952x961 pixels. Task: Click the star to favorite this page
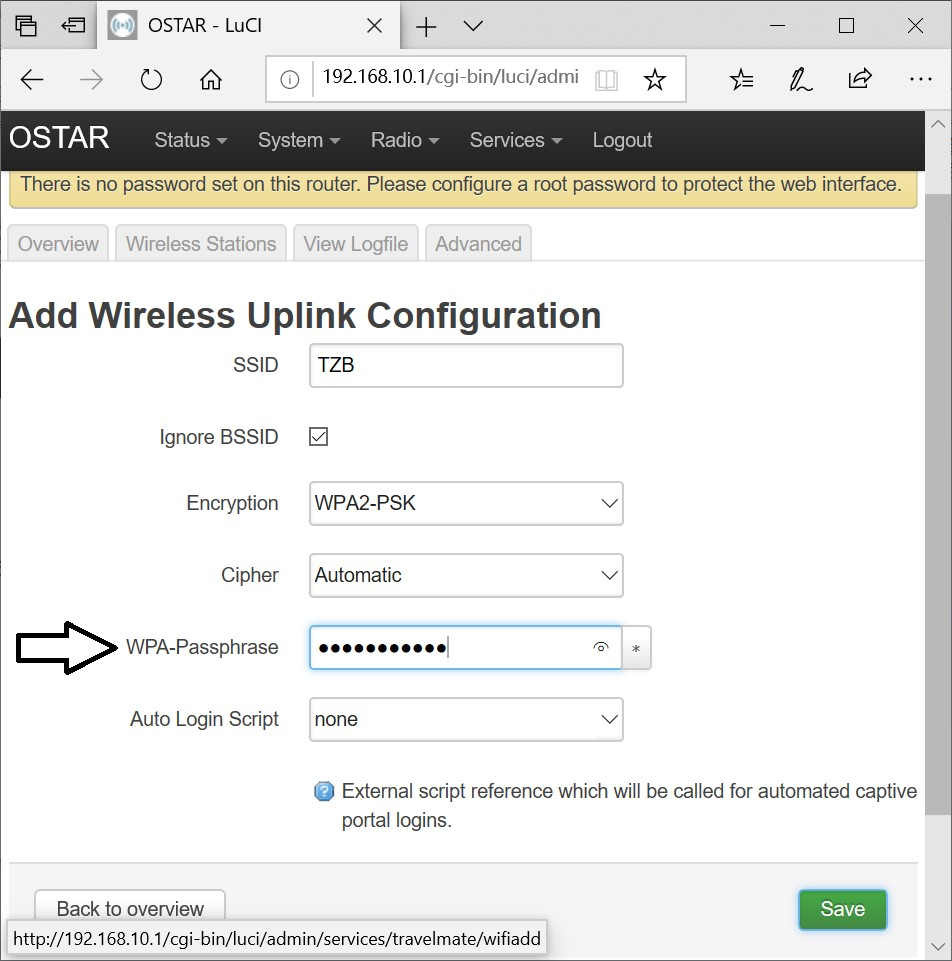coord(654,80)
